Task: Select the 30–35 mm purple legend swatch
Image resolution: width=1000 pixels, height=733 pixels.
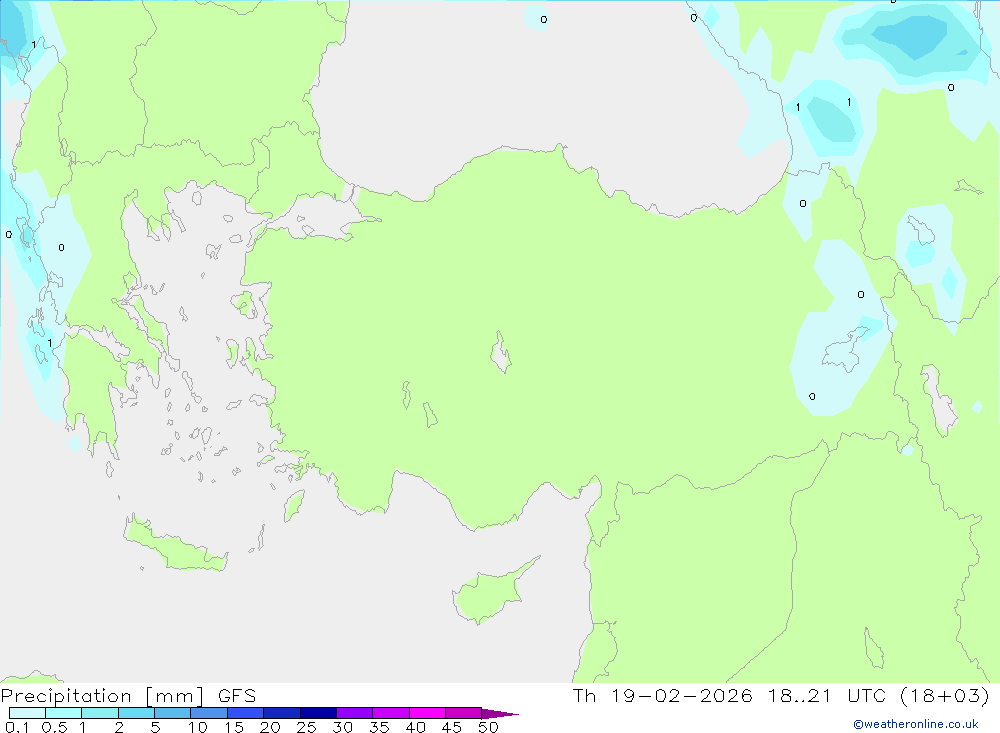Action: pos(355,713)
